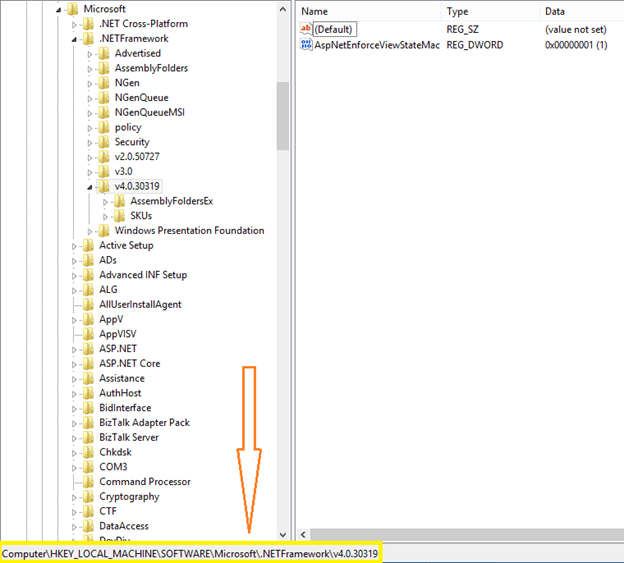Select the BidInterface key
Screen dimensions: 624x563
coord(125,408)
